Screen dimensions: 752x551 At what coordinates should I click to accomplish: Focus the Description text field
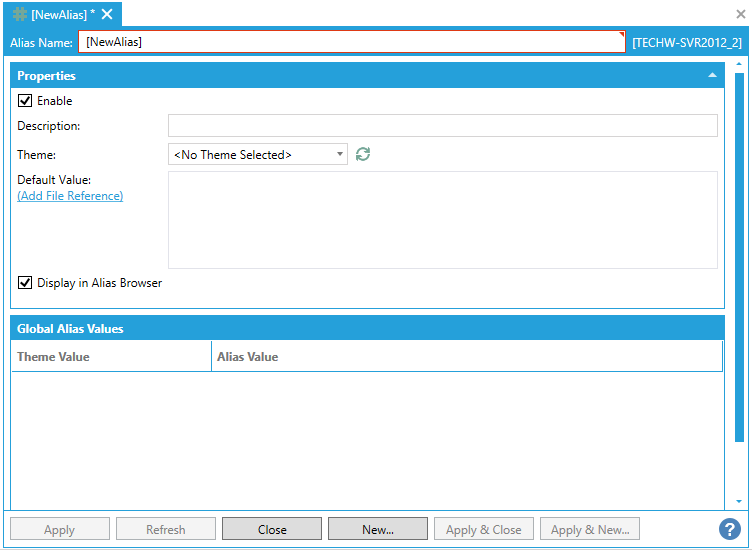442,125
